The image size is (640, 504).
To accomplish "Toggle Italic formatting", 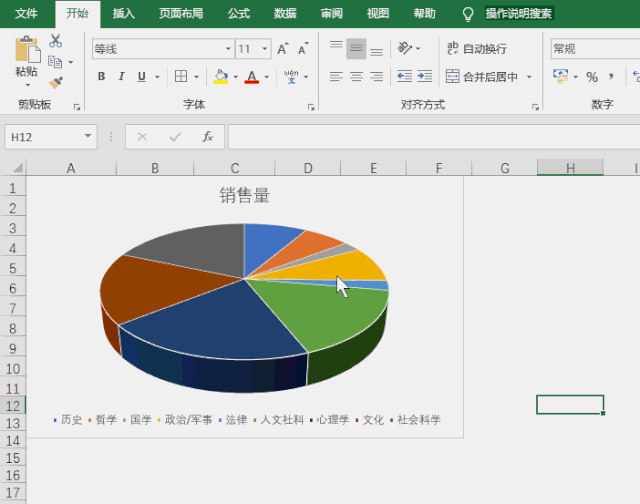I will (121, 76).
